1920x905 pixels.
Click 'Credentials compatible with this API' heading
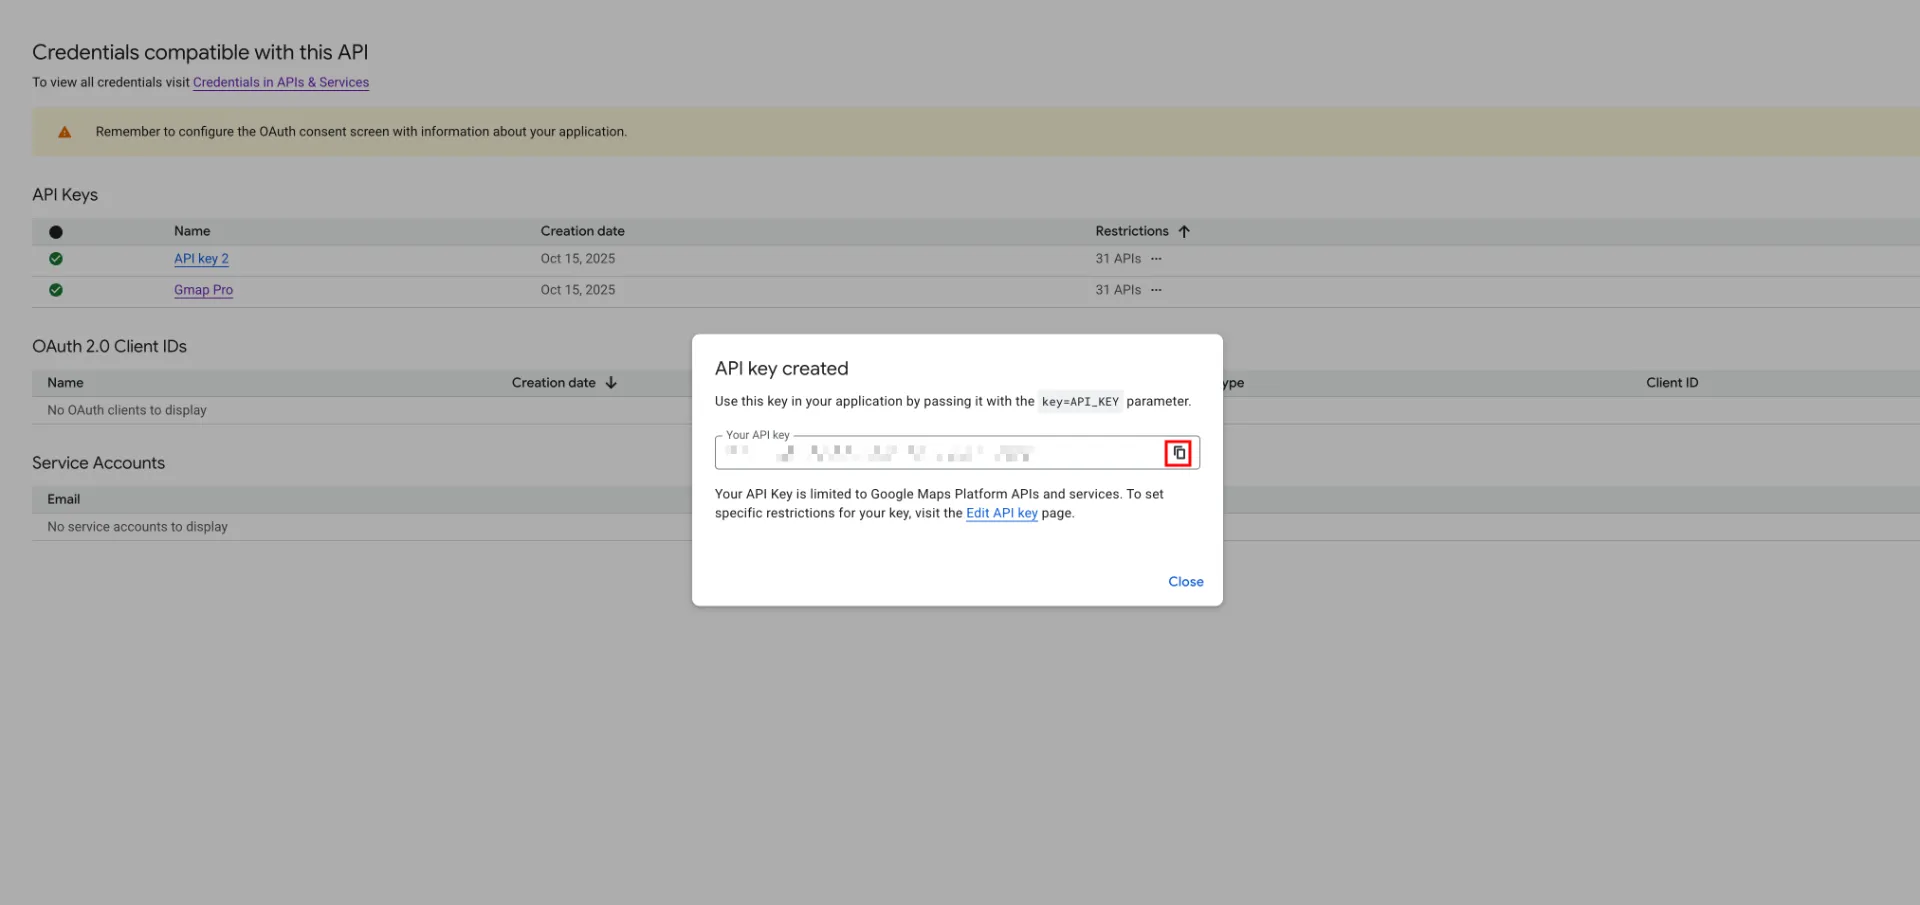200,52
